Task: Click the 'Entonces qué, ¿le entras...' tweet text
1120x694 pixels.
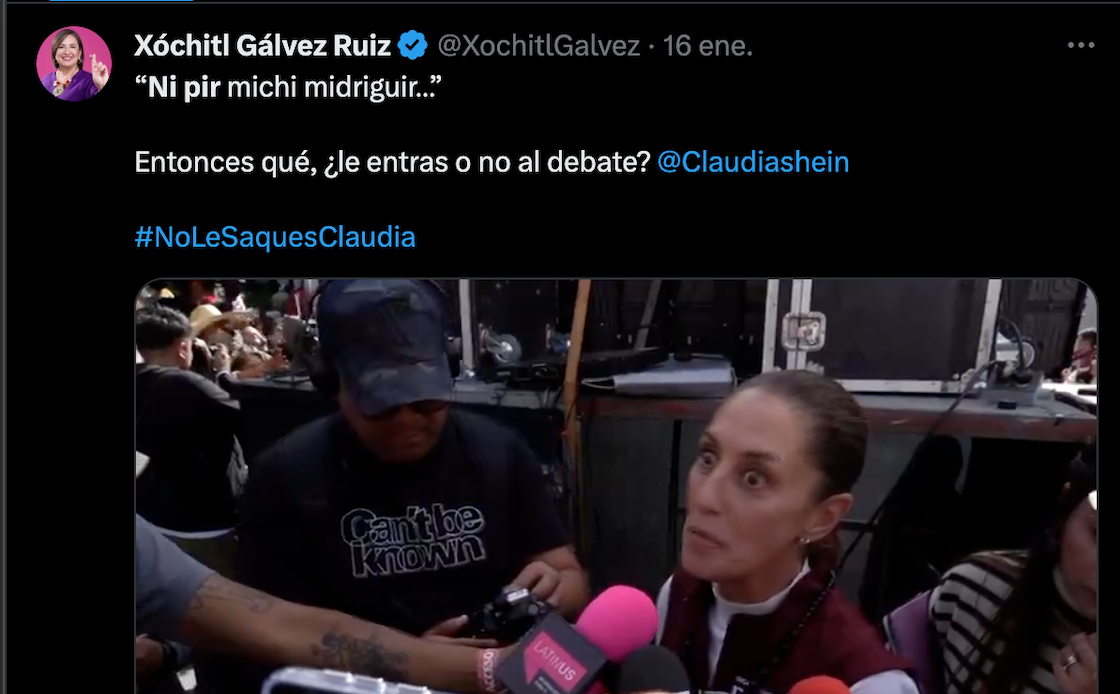Action: 392,162
